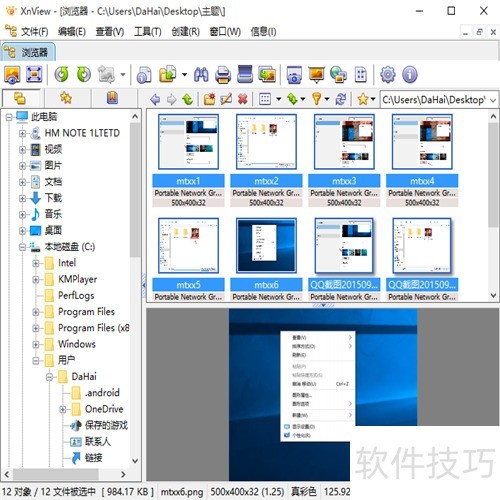Open the favorites star dropdown arrow
The height and width of the screenshot is (500, 500).
(x=373, y=99)
